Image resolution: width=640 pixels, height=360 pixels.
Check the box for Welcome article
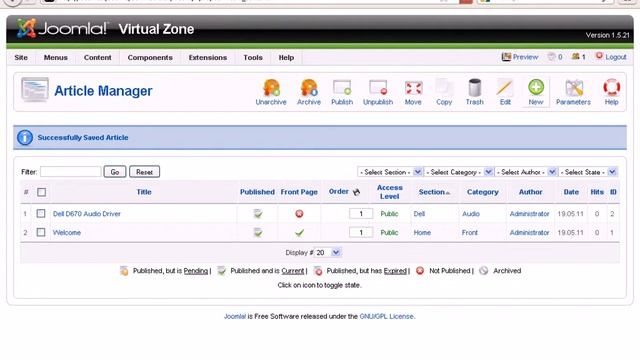tap(41, 232)
